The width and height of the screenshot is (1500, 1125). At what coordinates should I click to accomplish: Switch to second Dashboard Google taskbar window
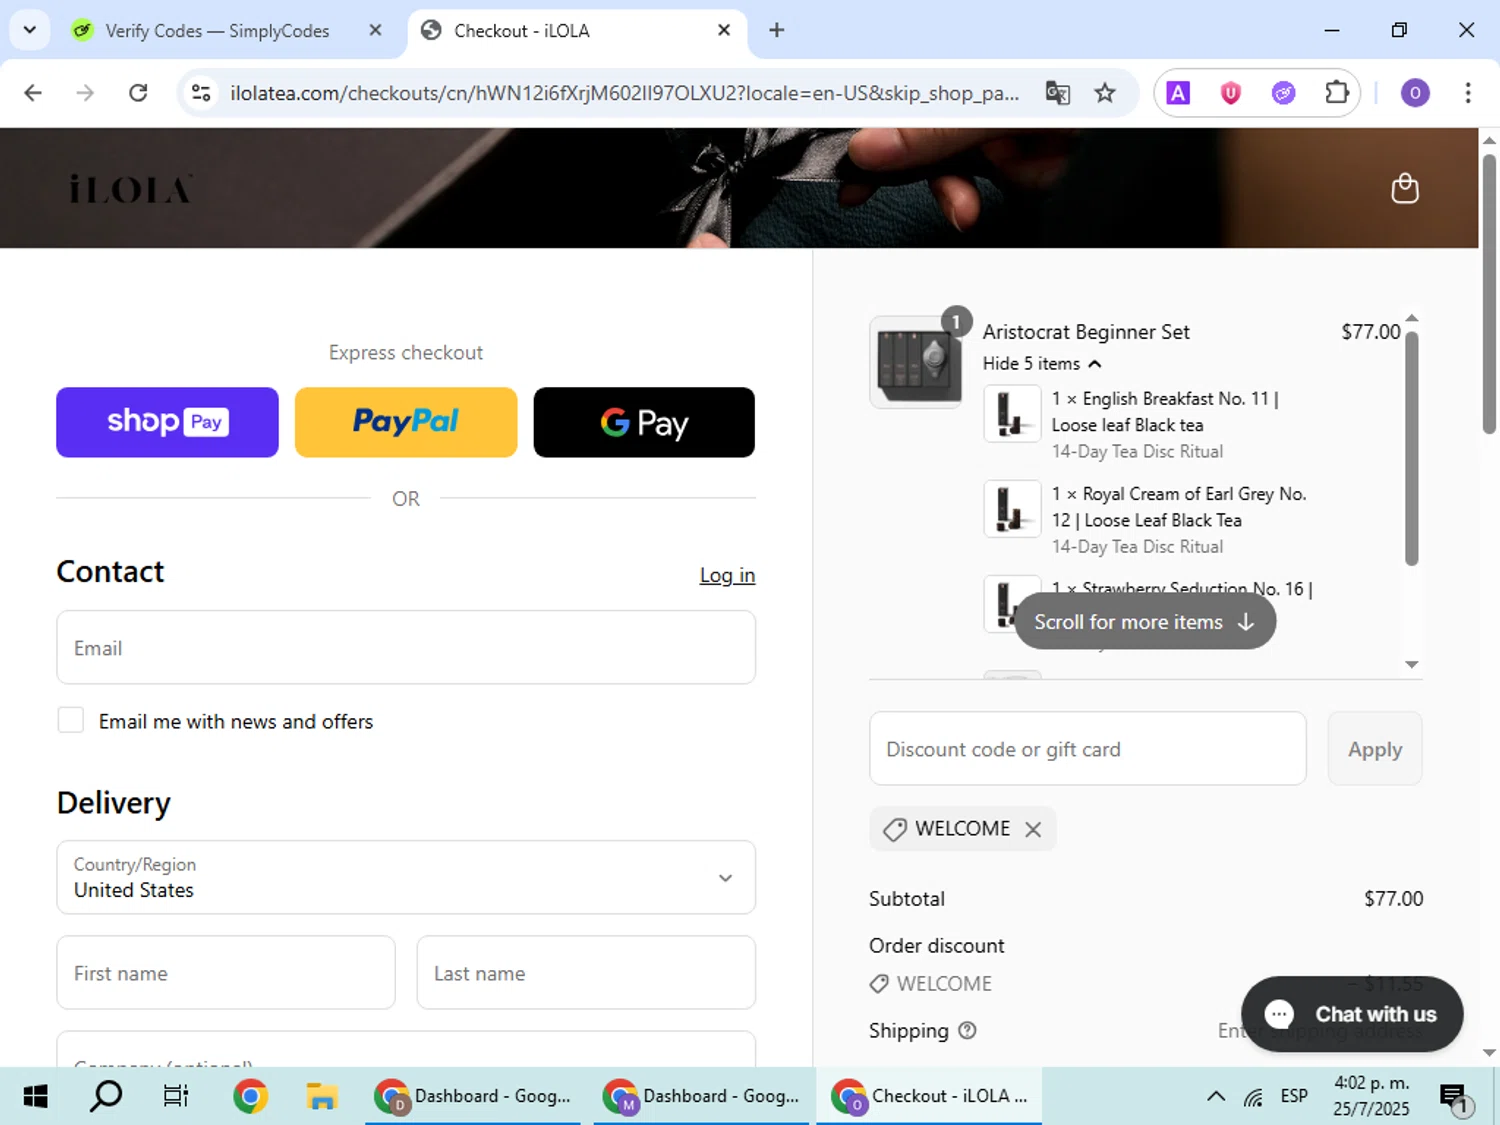[701, 1097]
